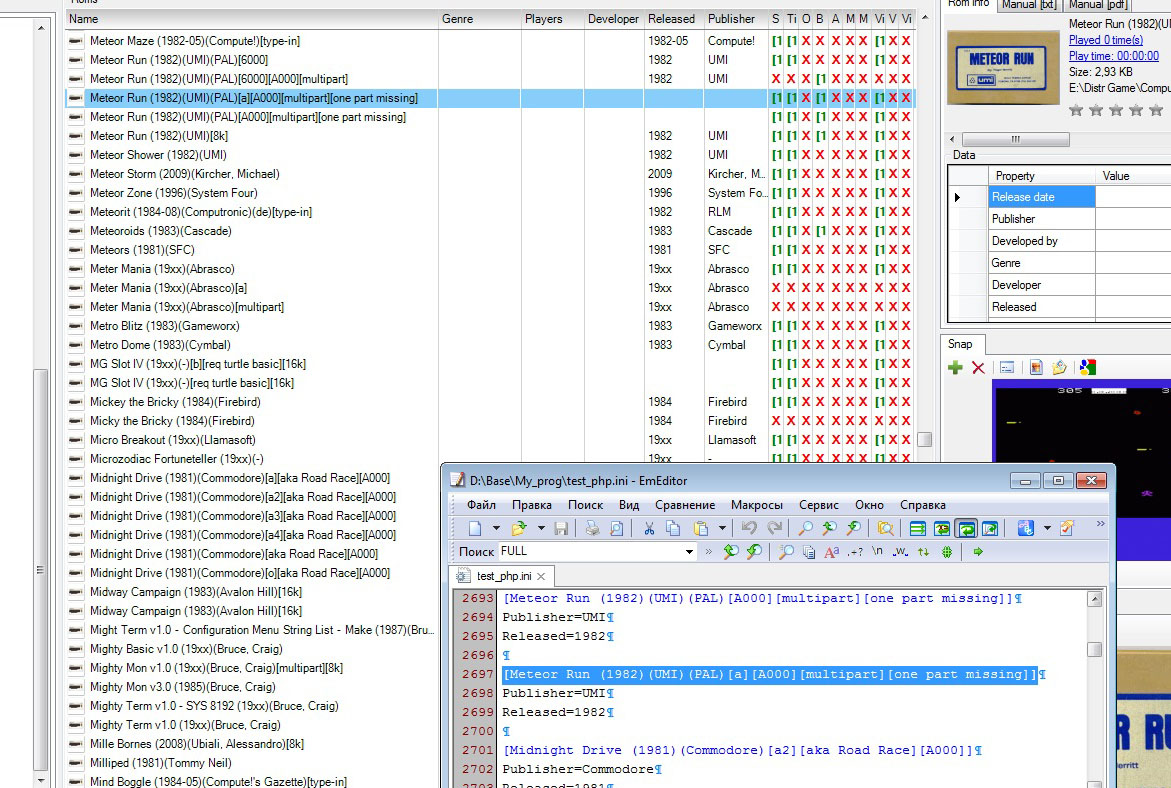
Task: Select the Meteor Storm (2009) row
Action: click(x=490, y=174)
